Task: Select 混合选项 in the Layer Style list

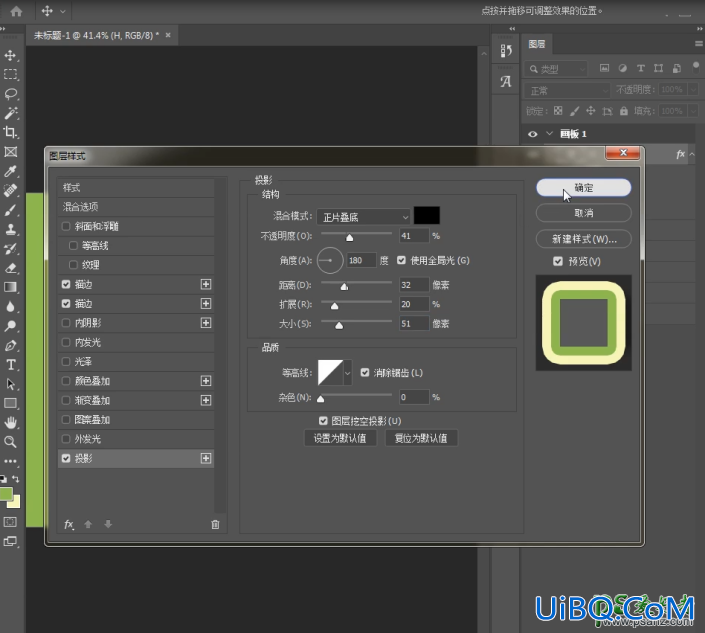Action: point(136,207)
